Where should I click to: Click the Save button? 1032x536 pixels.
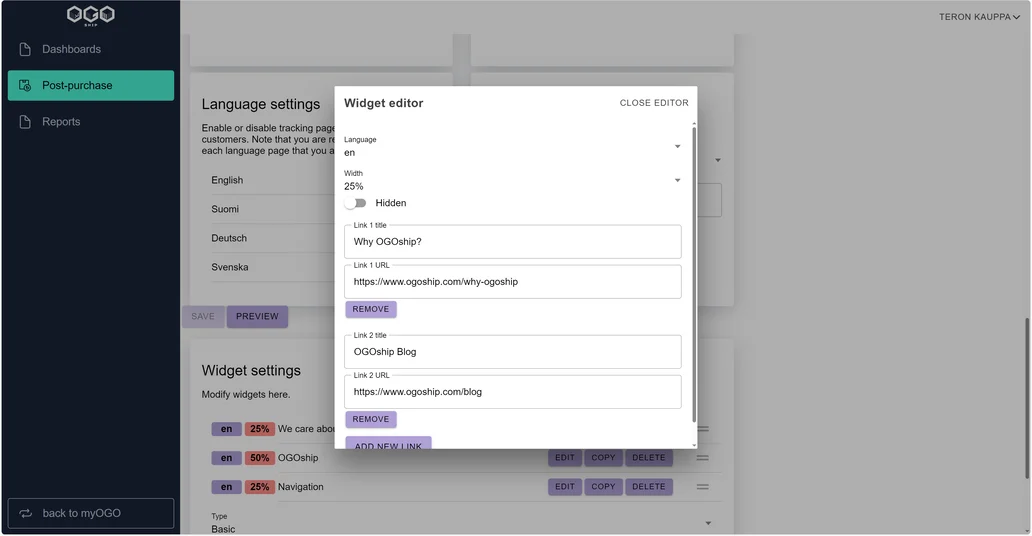(203, 317)
